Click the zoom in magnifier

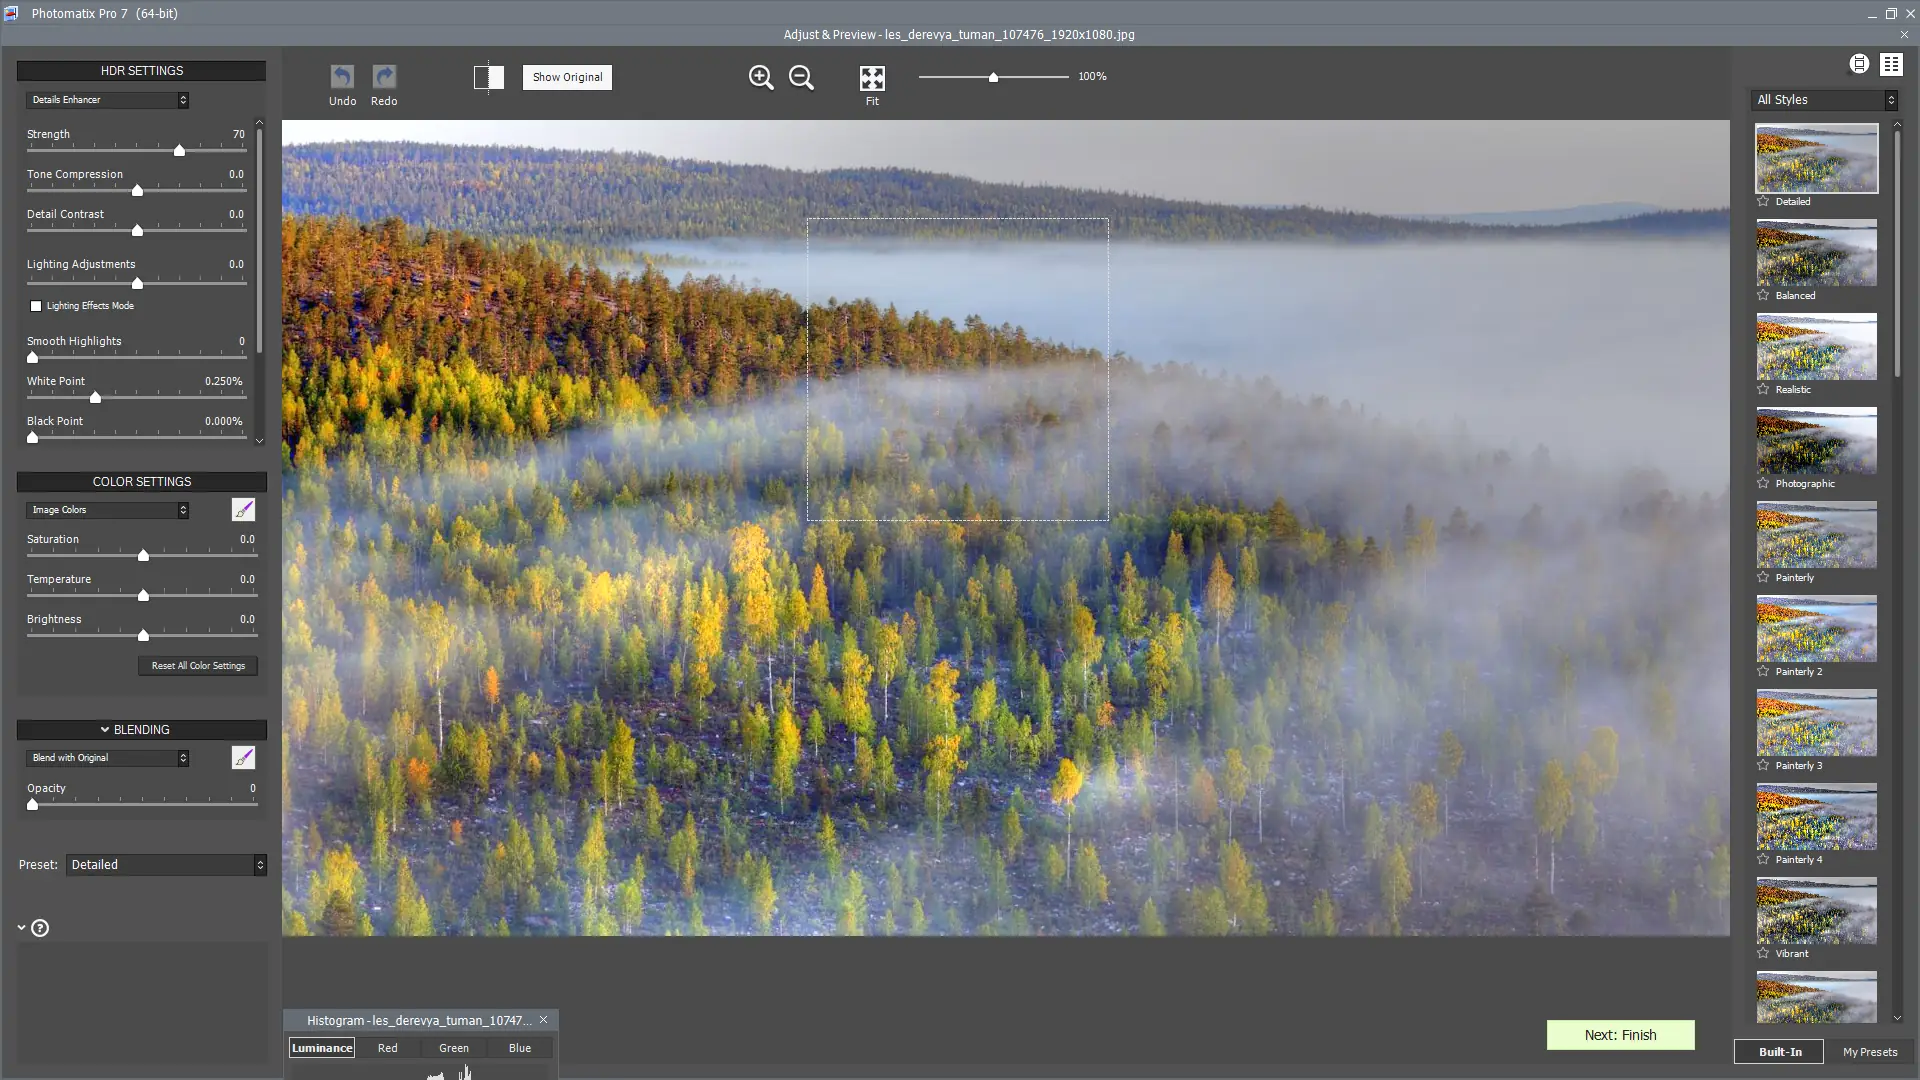[x=761, y=77]
